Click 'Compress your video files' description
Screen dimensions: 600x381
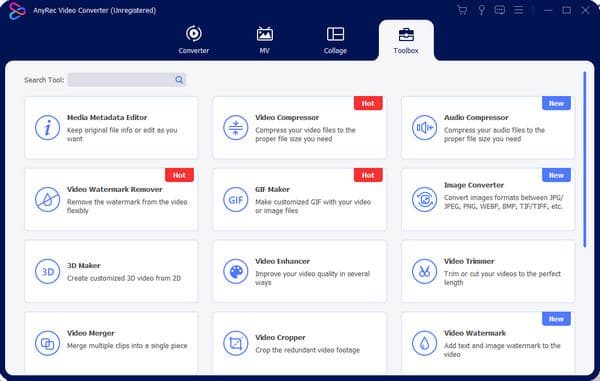[x=305, y=134]
